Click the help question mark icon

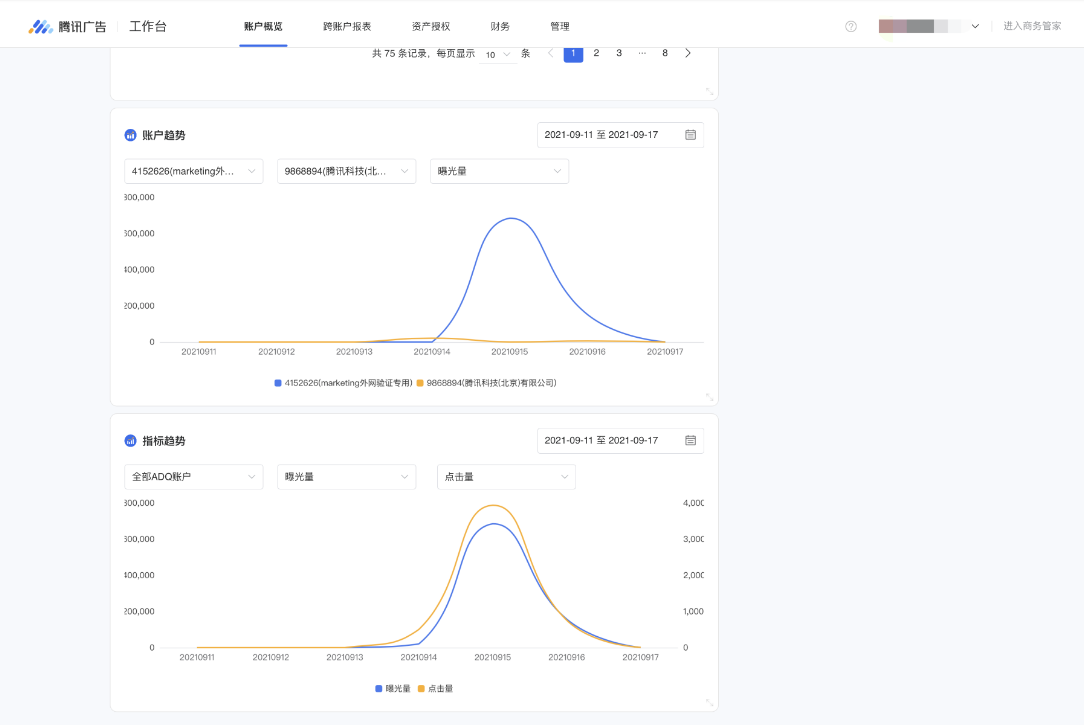(851, 27)
